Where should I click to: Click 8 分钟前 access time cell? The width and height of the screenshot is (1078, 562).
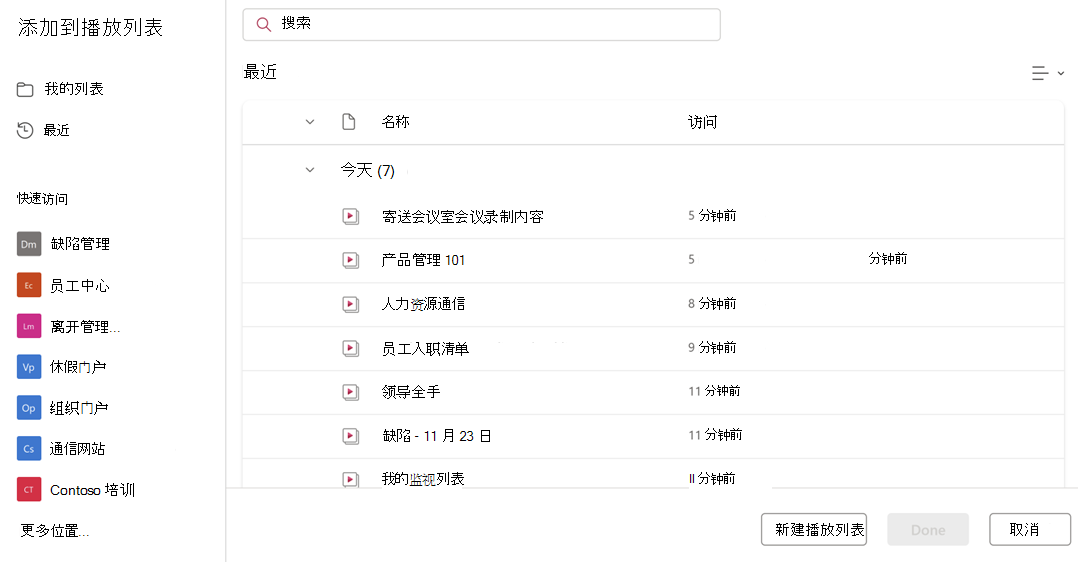point(712,303)
